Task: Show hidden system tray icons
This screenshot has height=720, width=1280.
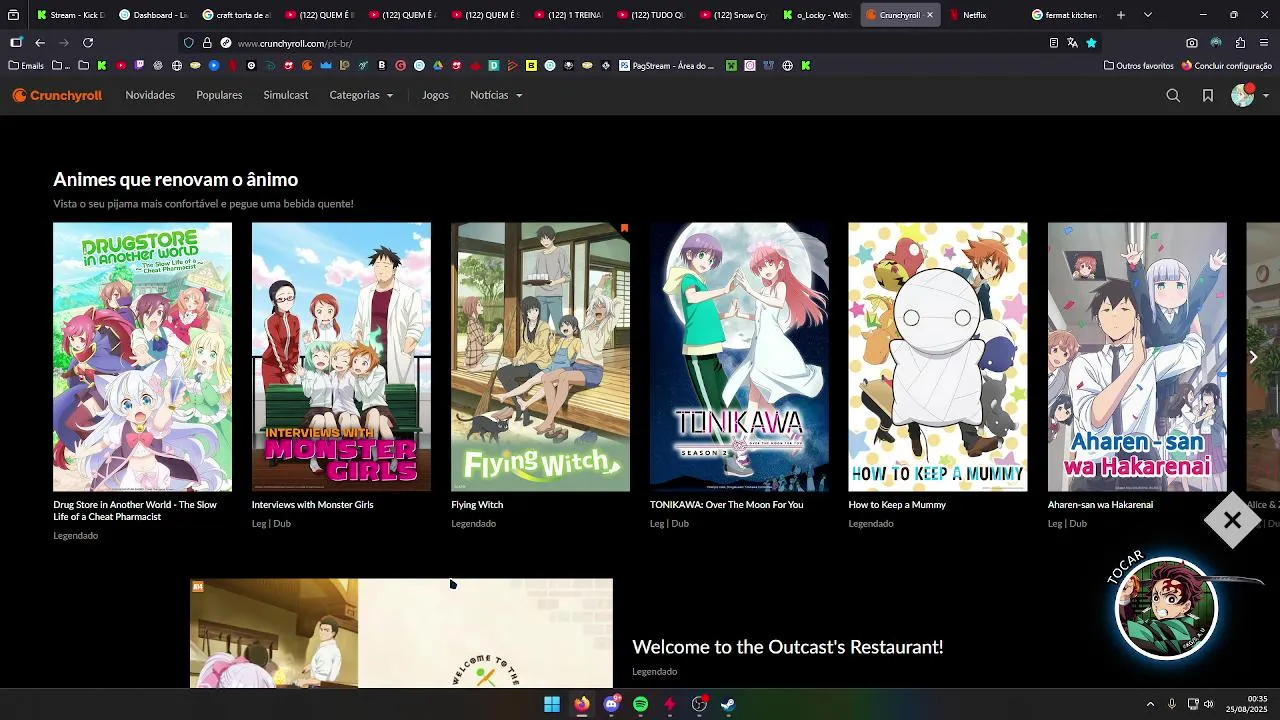Action: 1150,704
